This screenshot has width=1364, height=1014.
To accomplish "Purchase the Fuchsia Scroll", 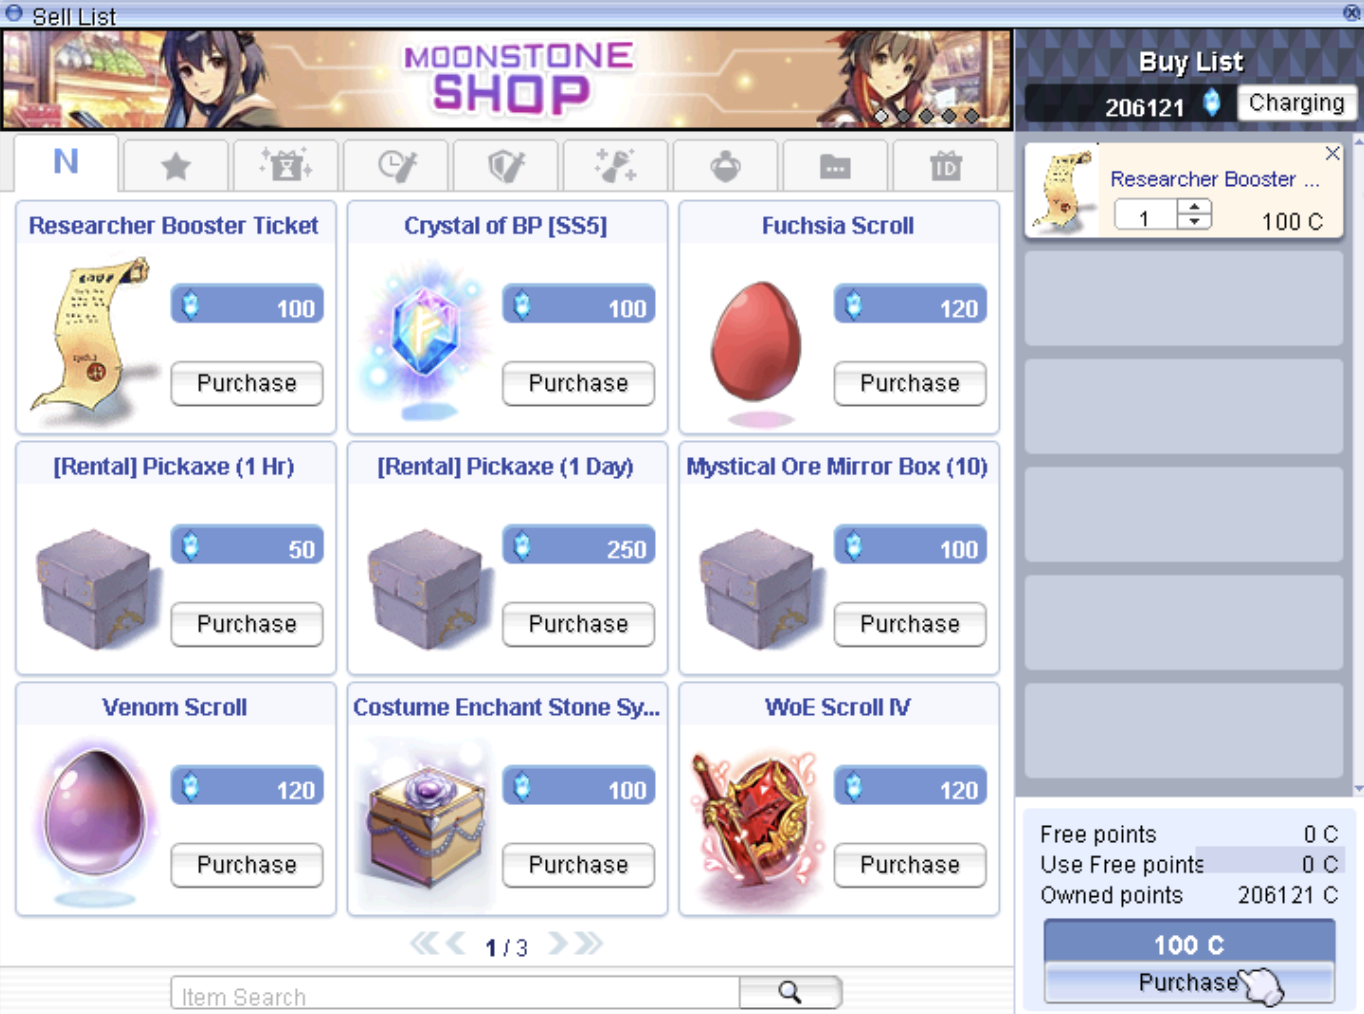I will pyautogui.click(x=910, y=384).
